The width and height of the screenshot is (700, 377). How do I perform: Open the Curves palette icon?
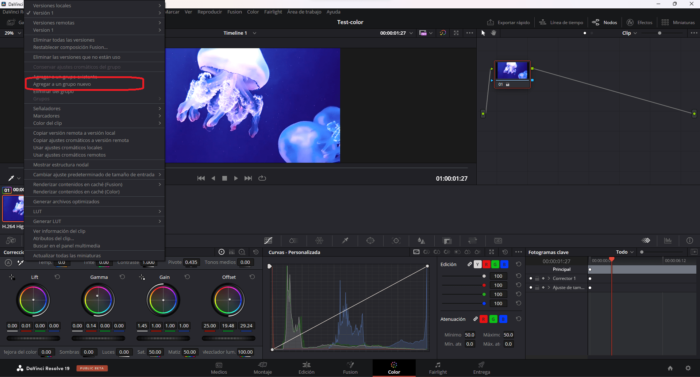(x=268, y=240)
